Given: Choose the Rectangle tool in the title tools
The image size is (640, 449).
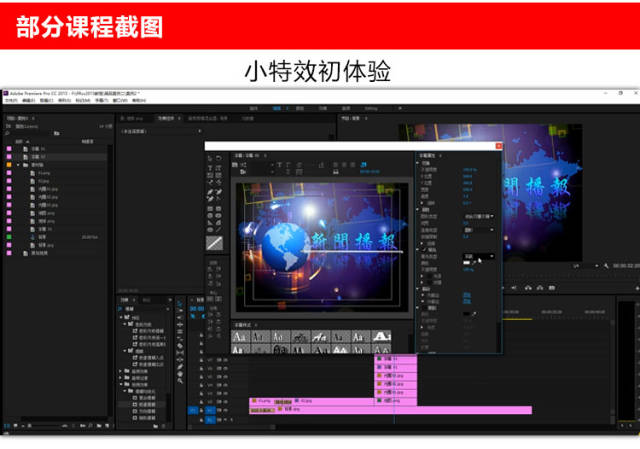Looking at the screenshot, I should click(210, 209).
